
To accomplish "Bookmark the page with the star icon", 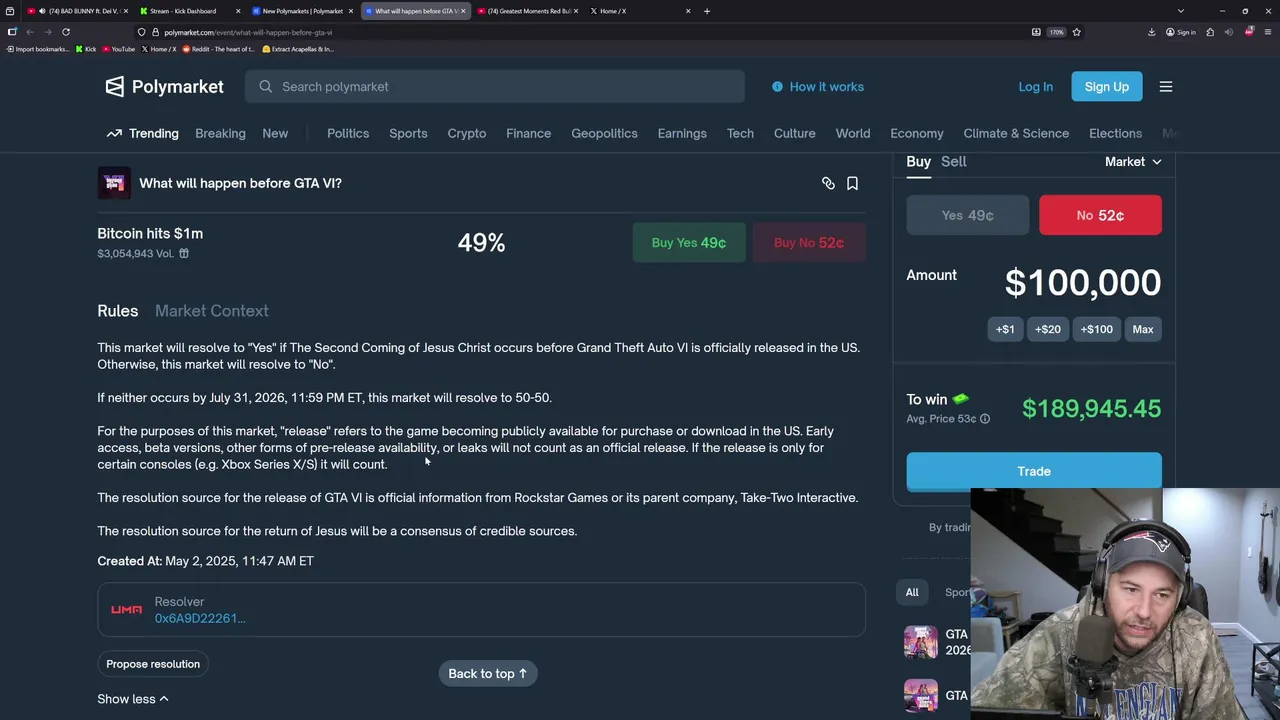I will click(1076, 32).
